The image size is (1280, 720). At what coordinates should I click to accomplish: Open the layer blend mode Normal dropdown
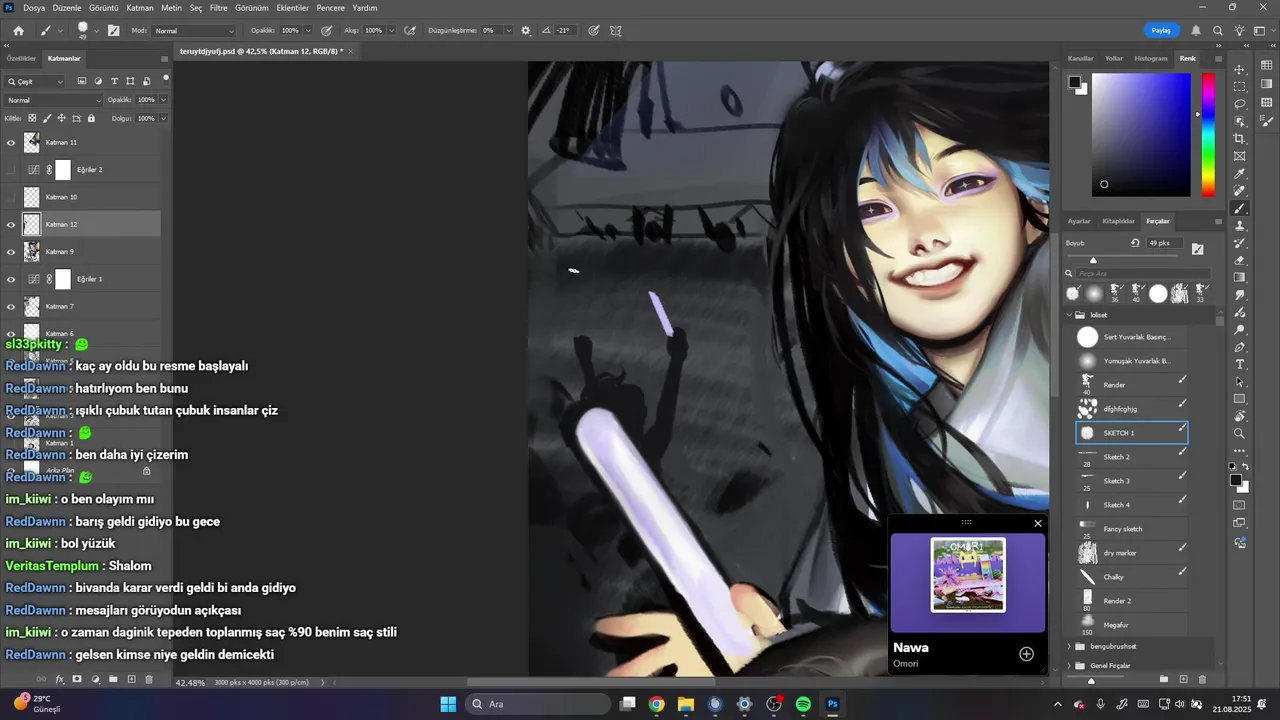pos(54,100)
